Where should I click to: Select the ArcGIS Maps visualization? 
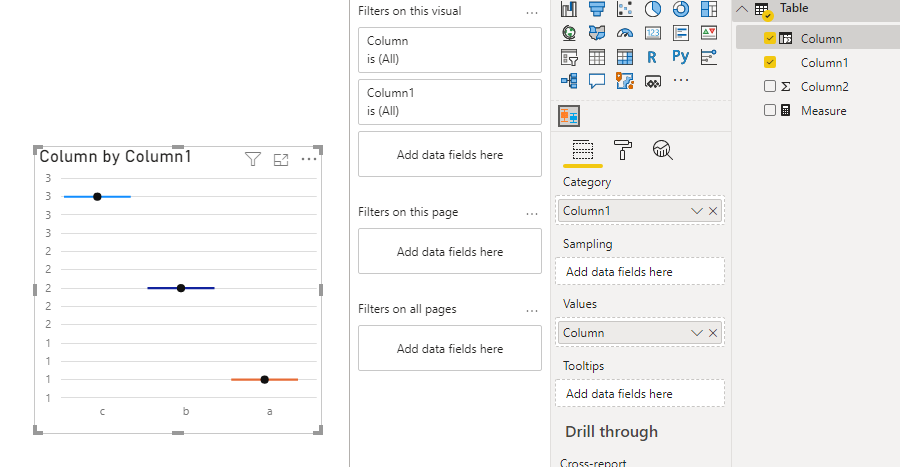click(624, 81)
